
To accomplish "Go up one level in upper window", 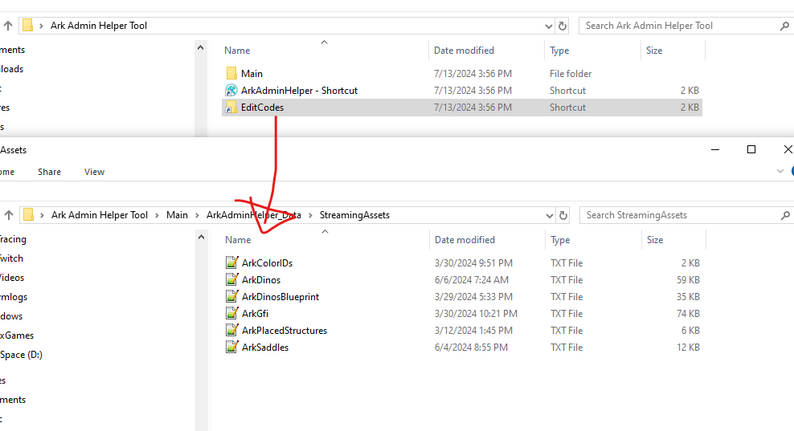I will tap(8, 25).
